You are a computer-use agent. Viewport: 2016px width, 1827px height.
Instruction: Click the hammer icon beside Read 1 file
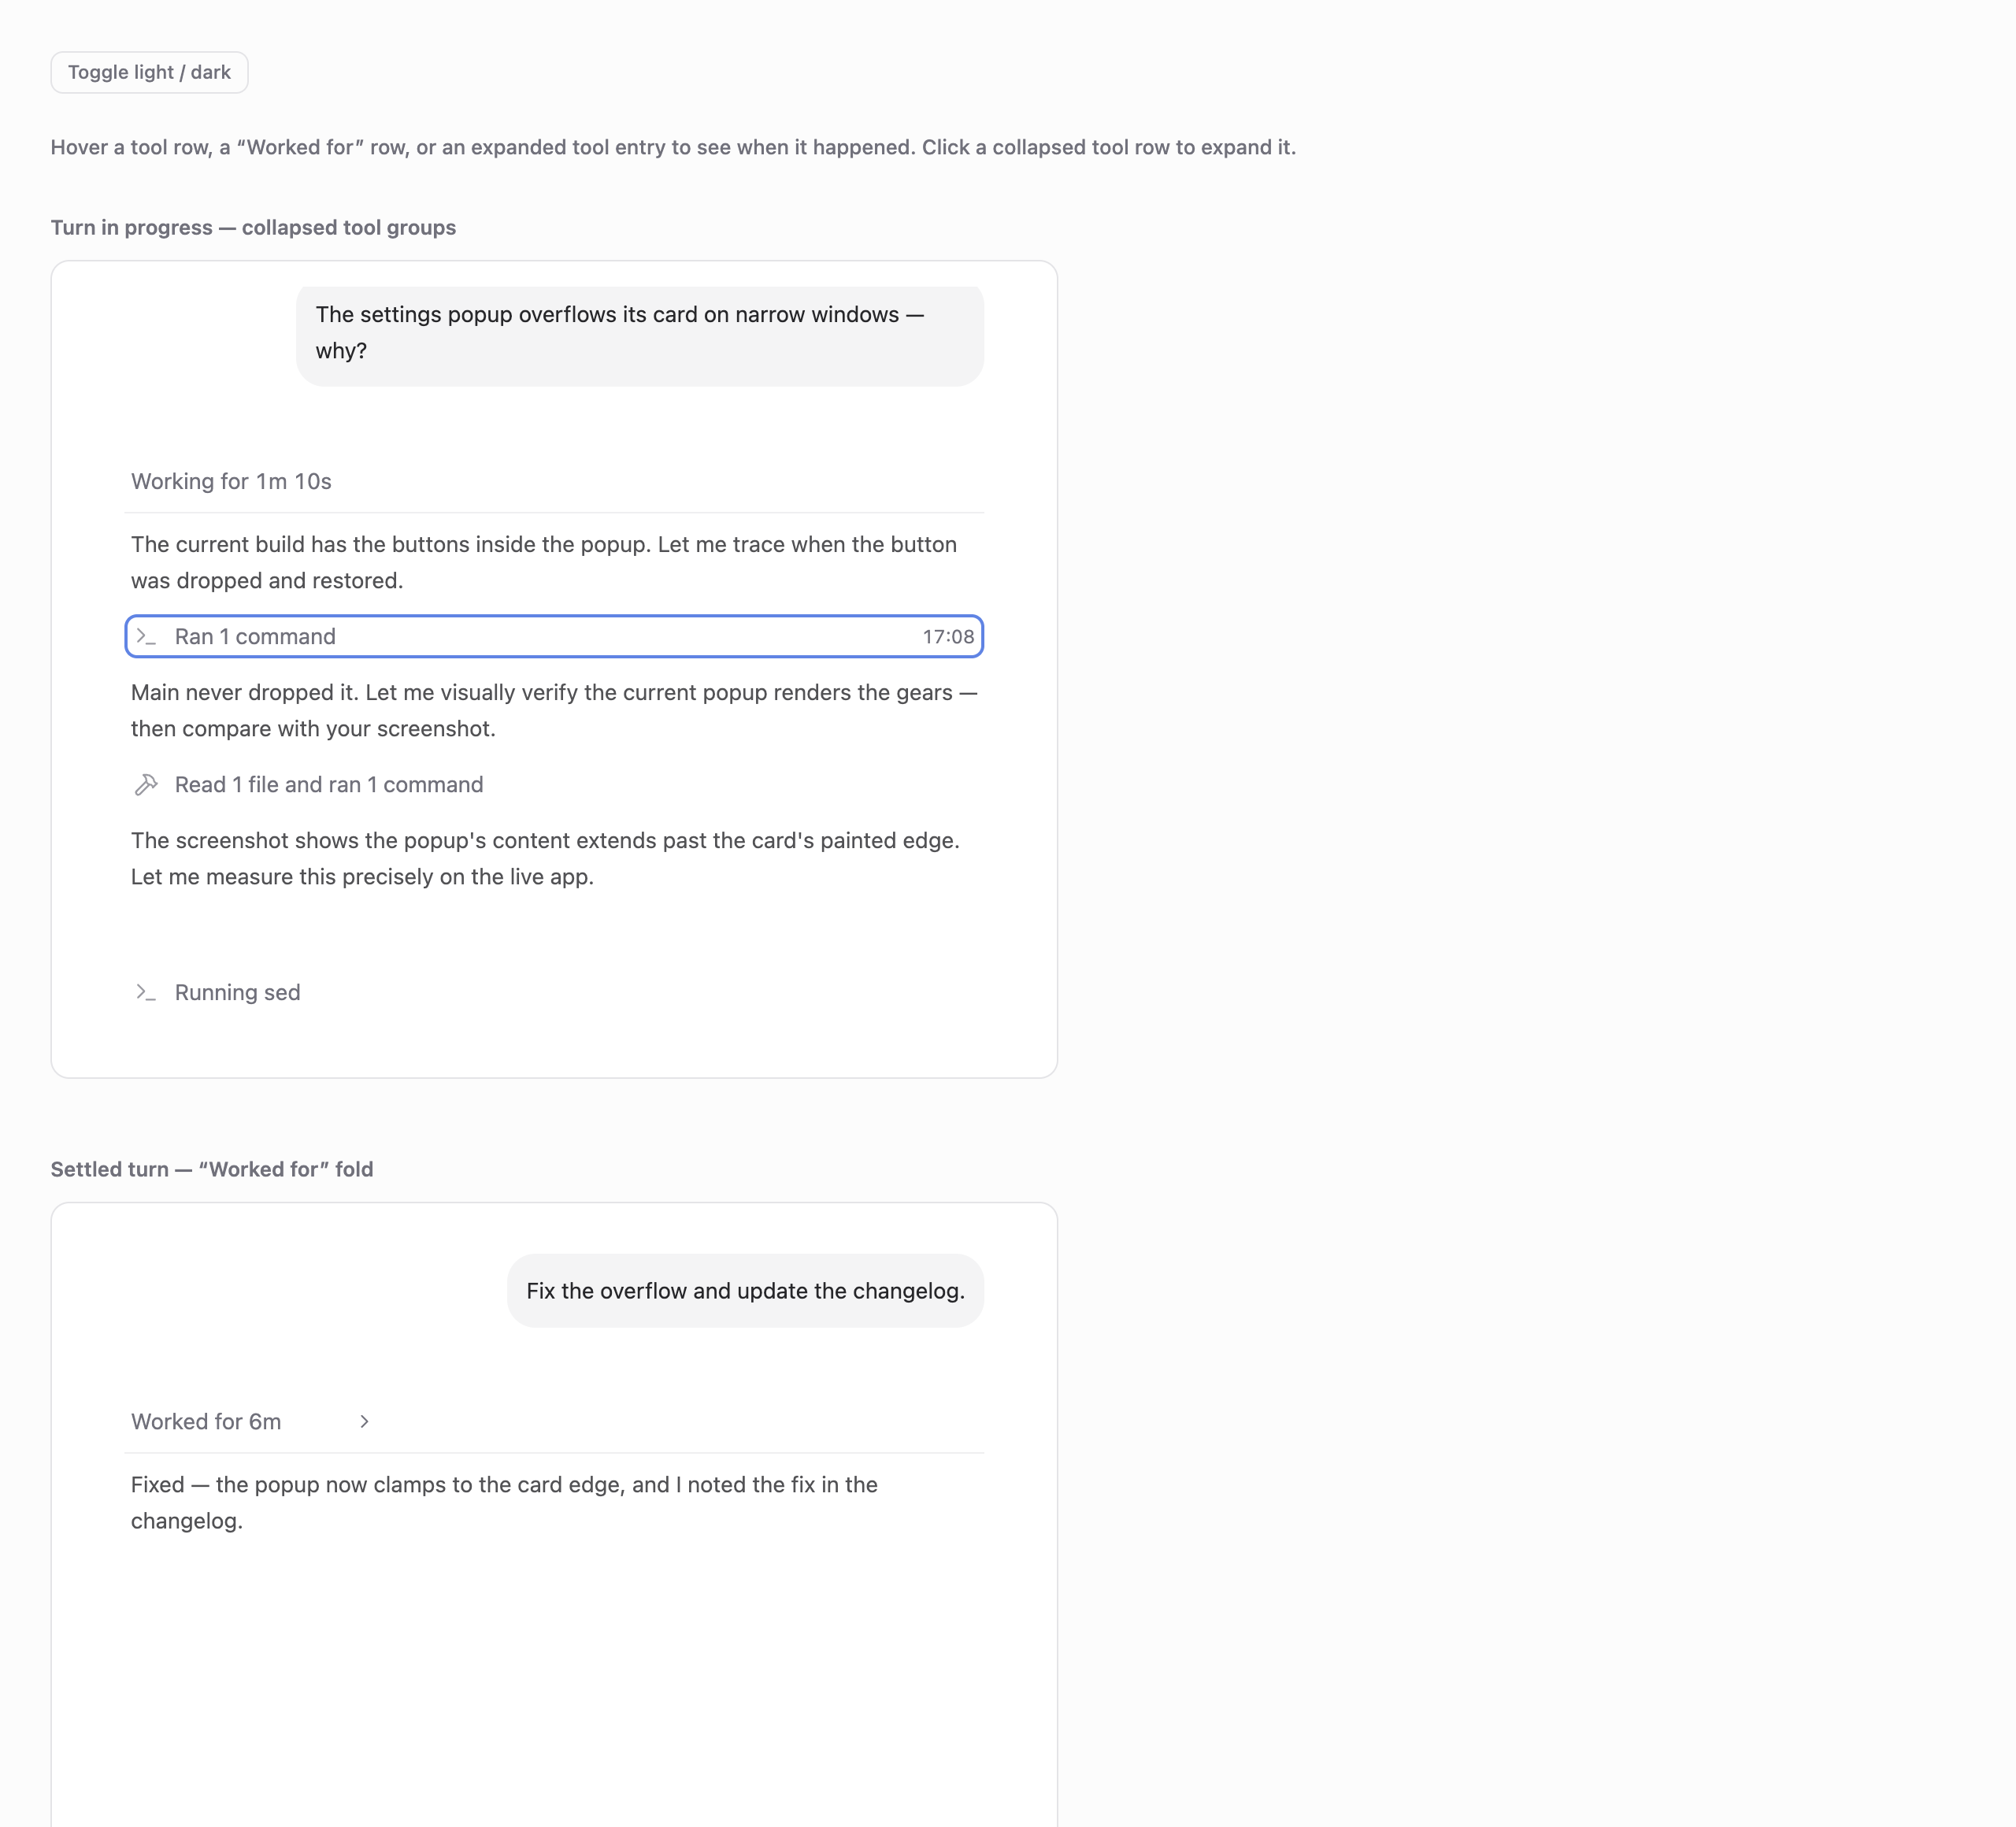click(x=147, y=785)
